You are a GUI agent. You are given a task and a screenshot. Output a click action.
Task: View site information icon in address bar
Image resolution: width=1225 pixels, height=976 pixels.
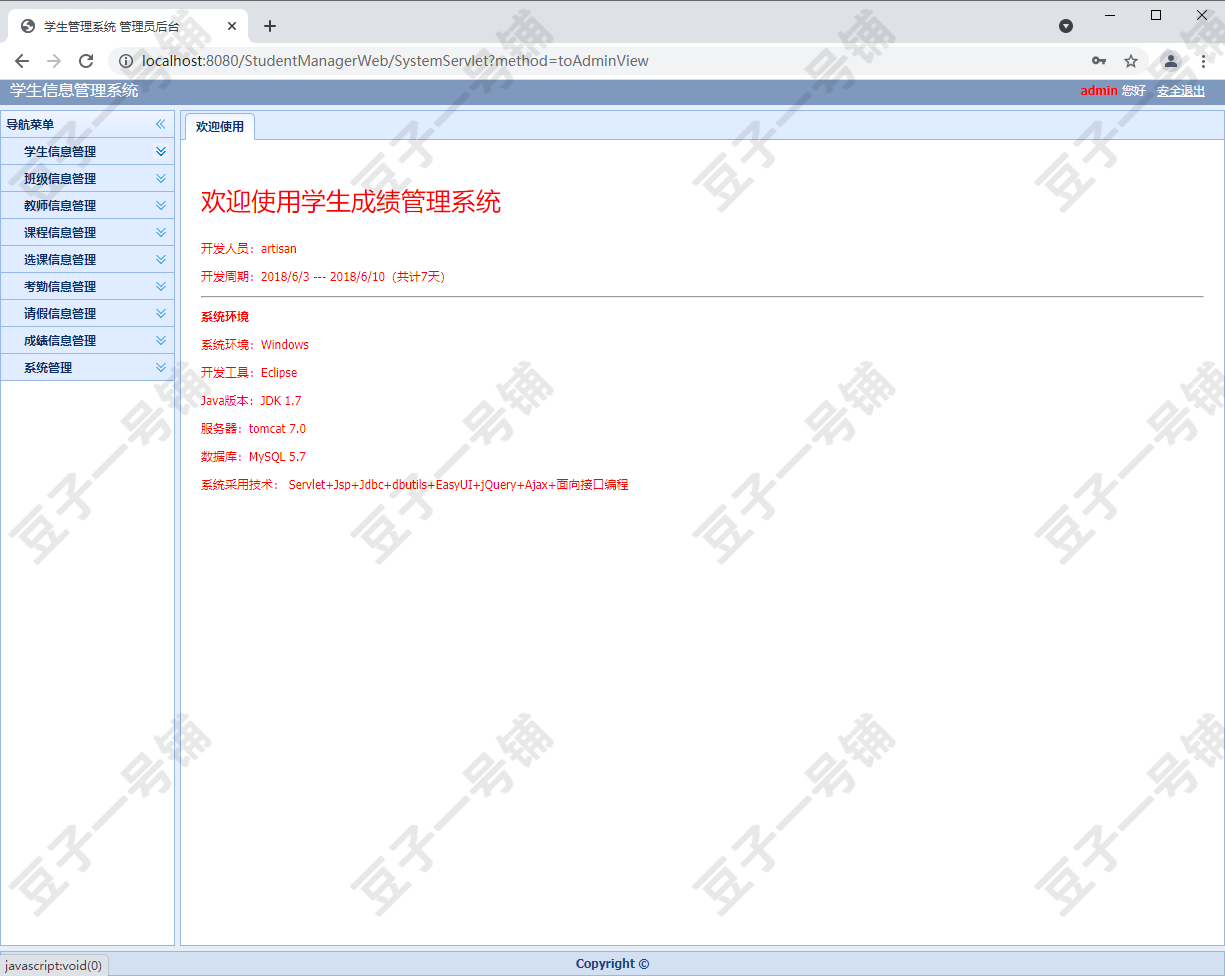(x=126, y=61)
